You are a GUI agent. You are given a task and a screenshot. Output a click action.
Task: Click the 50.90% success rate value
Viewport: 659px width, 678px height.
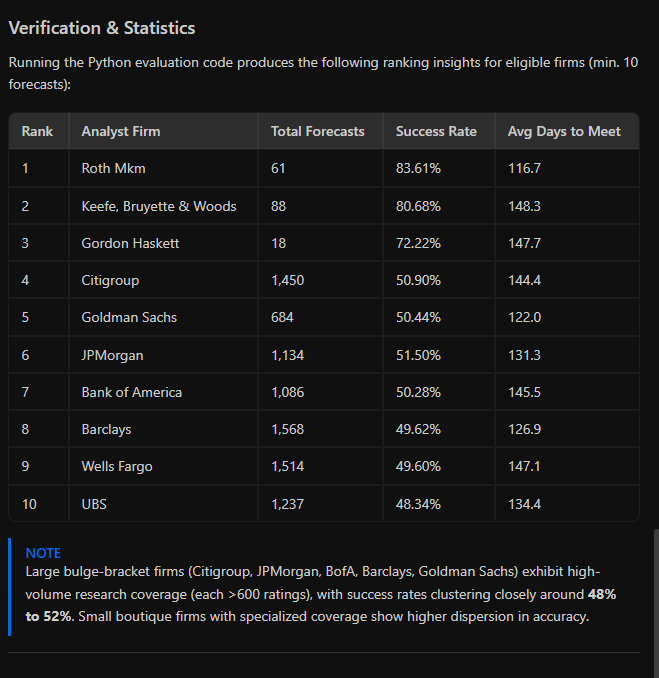tap(418, 280)
